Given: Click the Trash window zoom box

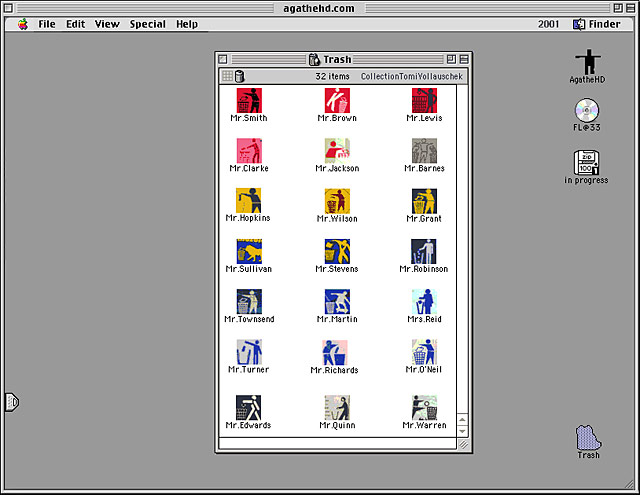Looking at the screenshot, I should (x=451, y=59).
